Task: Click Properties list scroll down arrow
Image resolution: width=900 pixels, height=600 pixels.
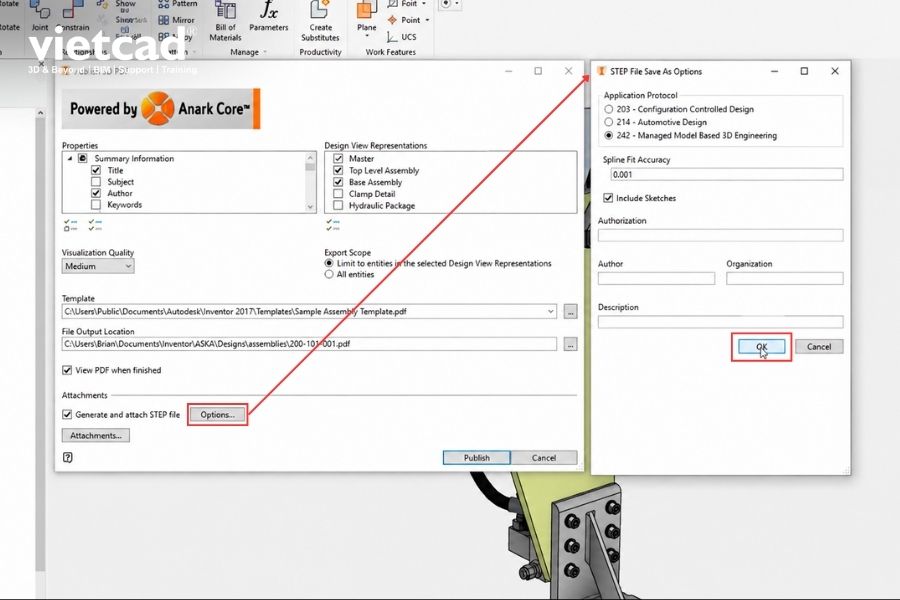Action: (311, 207)
